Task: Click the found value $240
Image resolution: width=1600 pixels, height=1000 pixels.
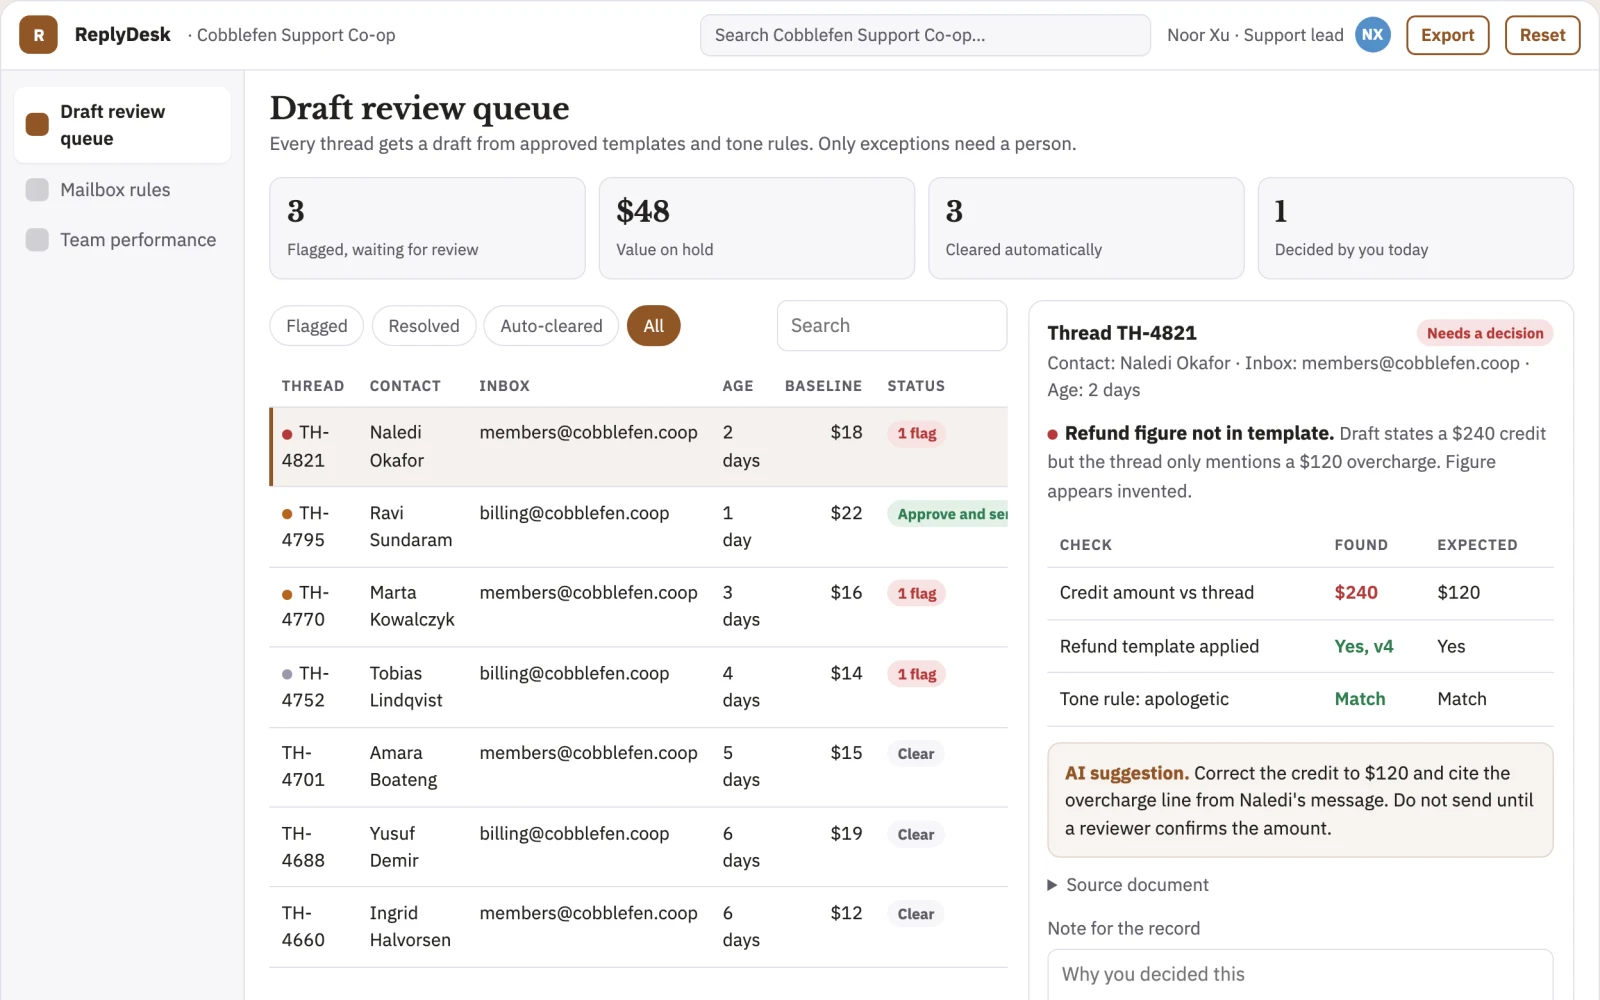Action: (1356, 593)
